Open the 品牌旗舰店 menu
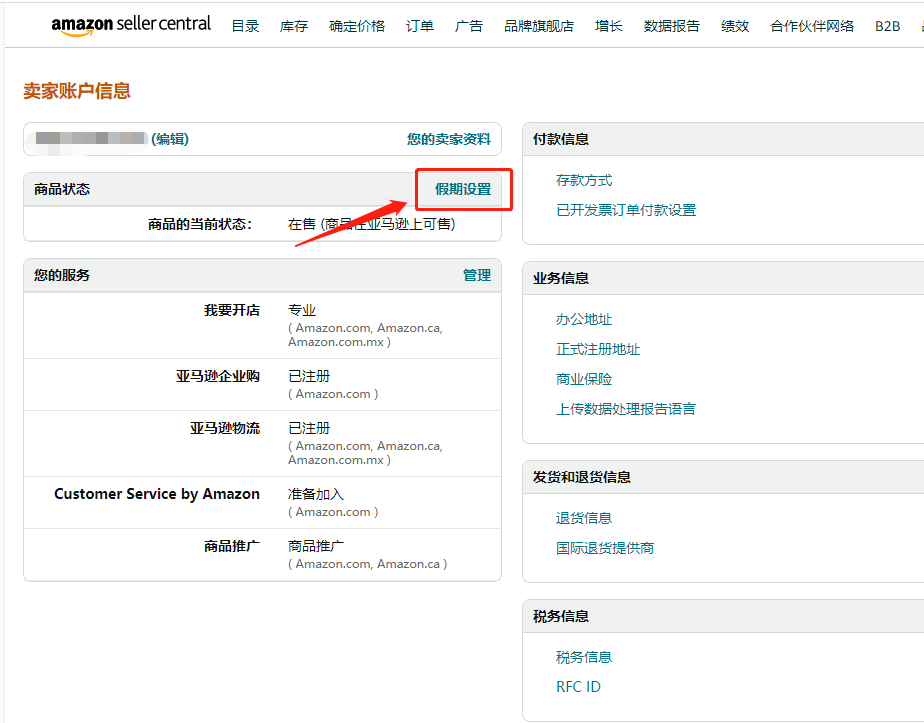The height and width of the screenshot is (723, 924). pos(539,26)
